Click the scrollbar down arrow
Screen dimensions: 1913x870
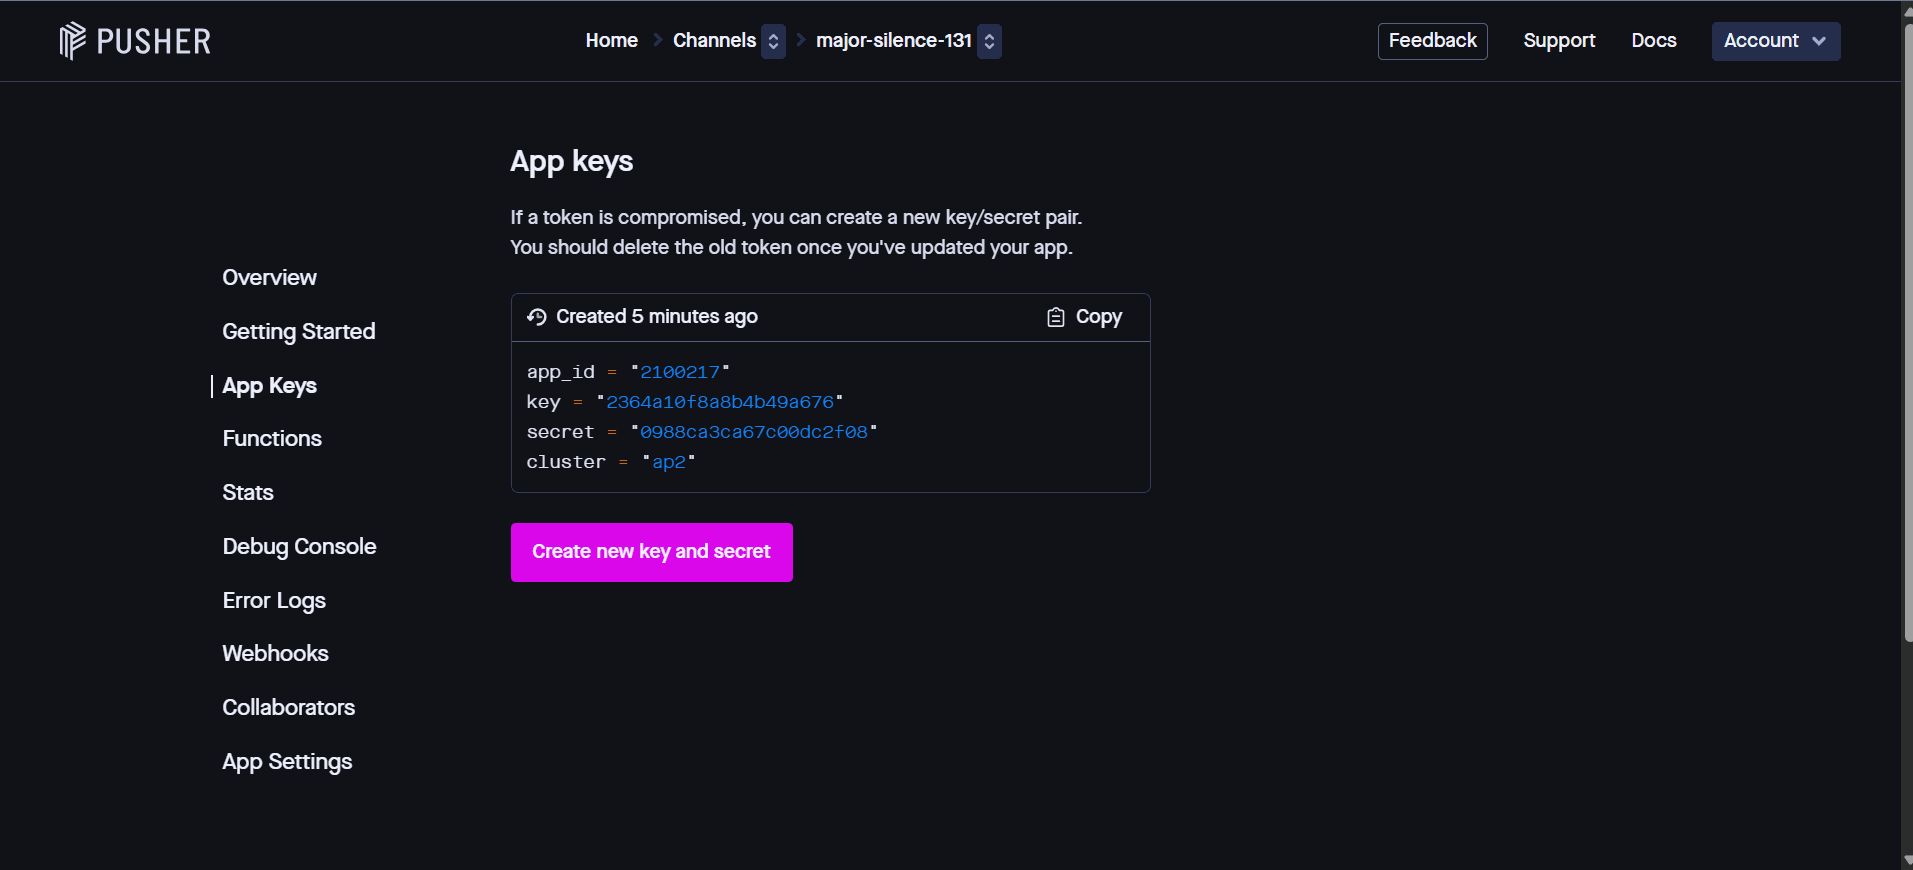click(1907, 861)
